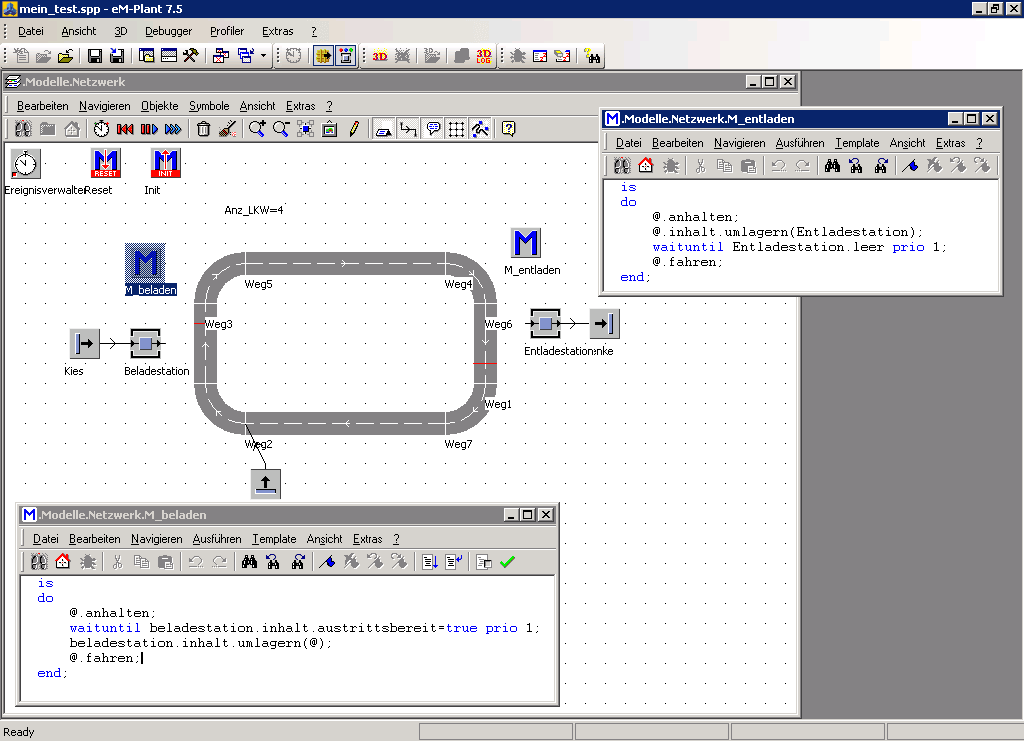Click the indent lines icon in M_beladen toolbar

(x=430, y=562)
